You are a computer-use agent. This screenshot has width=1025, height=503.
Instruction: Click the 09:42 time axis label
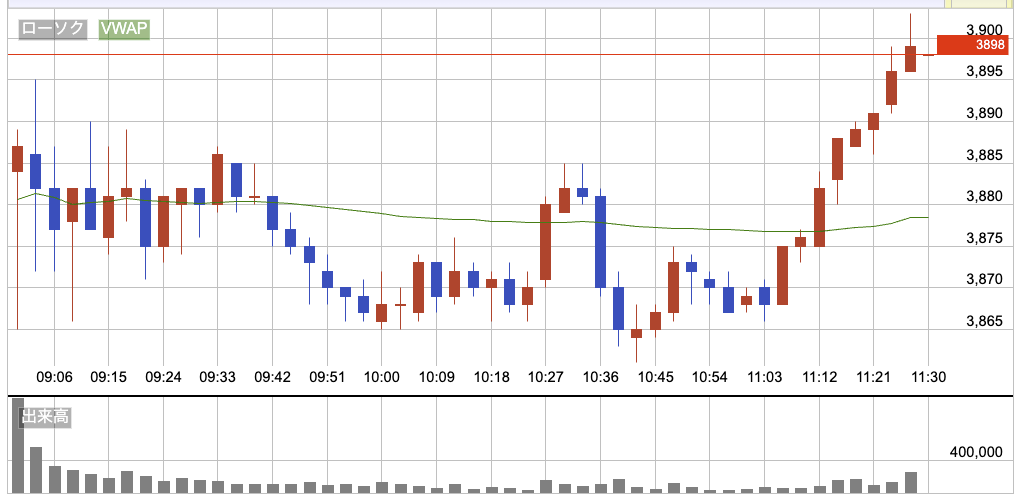point(272,377)
